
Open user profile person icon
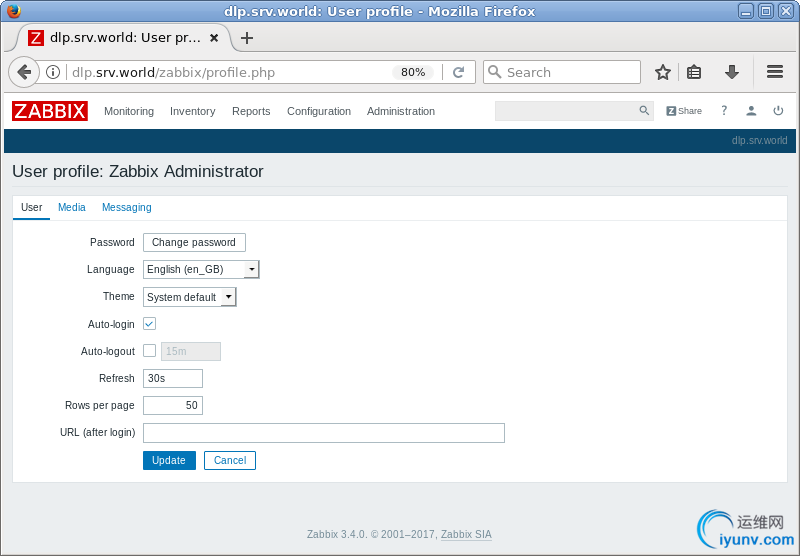(x=751, y=111)
